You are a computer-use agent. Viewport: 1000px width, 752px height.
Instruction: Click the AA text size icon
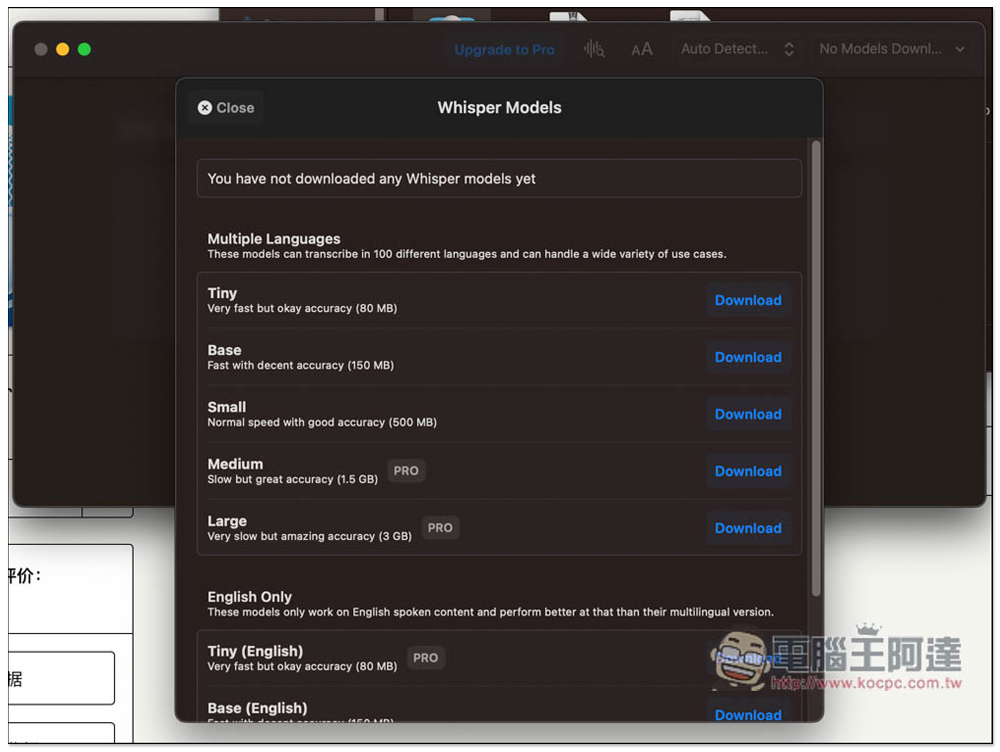click(x=642, y=49)
